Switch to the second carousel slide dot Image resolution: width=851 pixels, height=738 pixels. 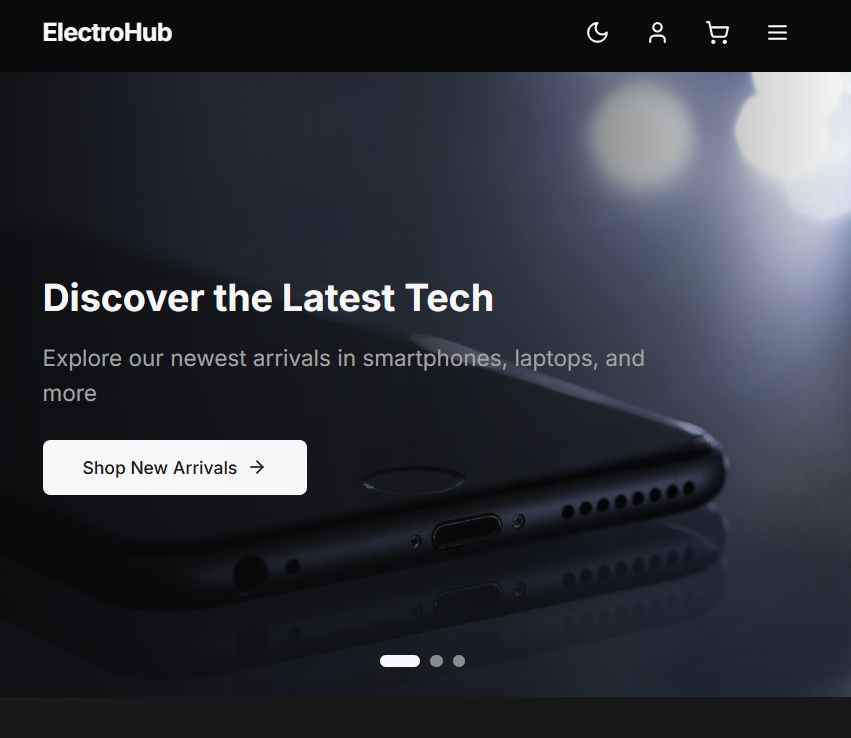click(x=436, y=661)
